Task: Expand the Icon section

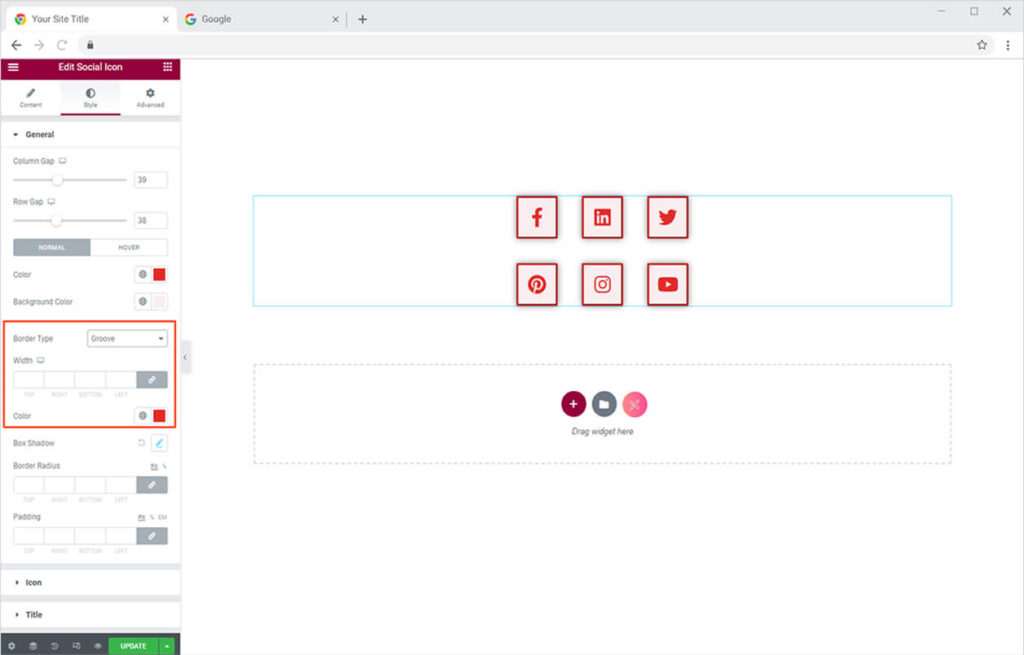Action: (x=33, y=582)
